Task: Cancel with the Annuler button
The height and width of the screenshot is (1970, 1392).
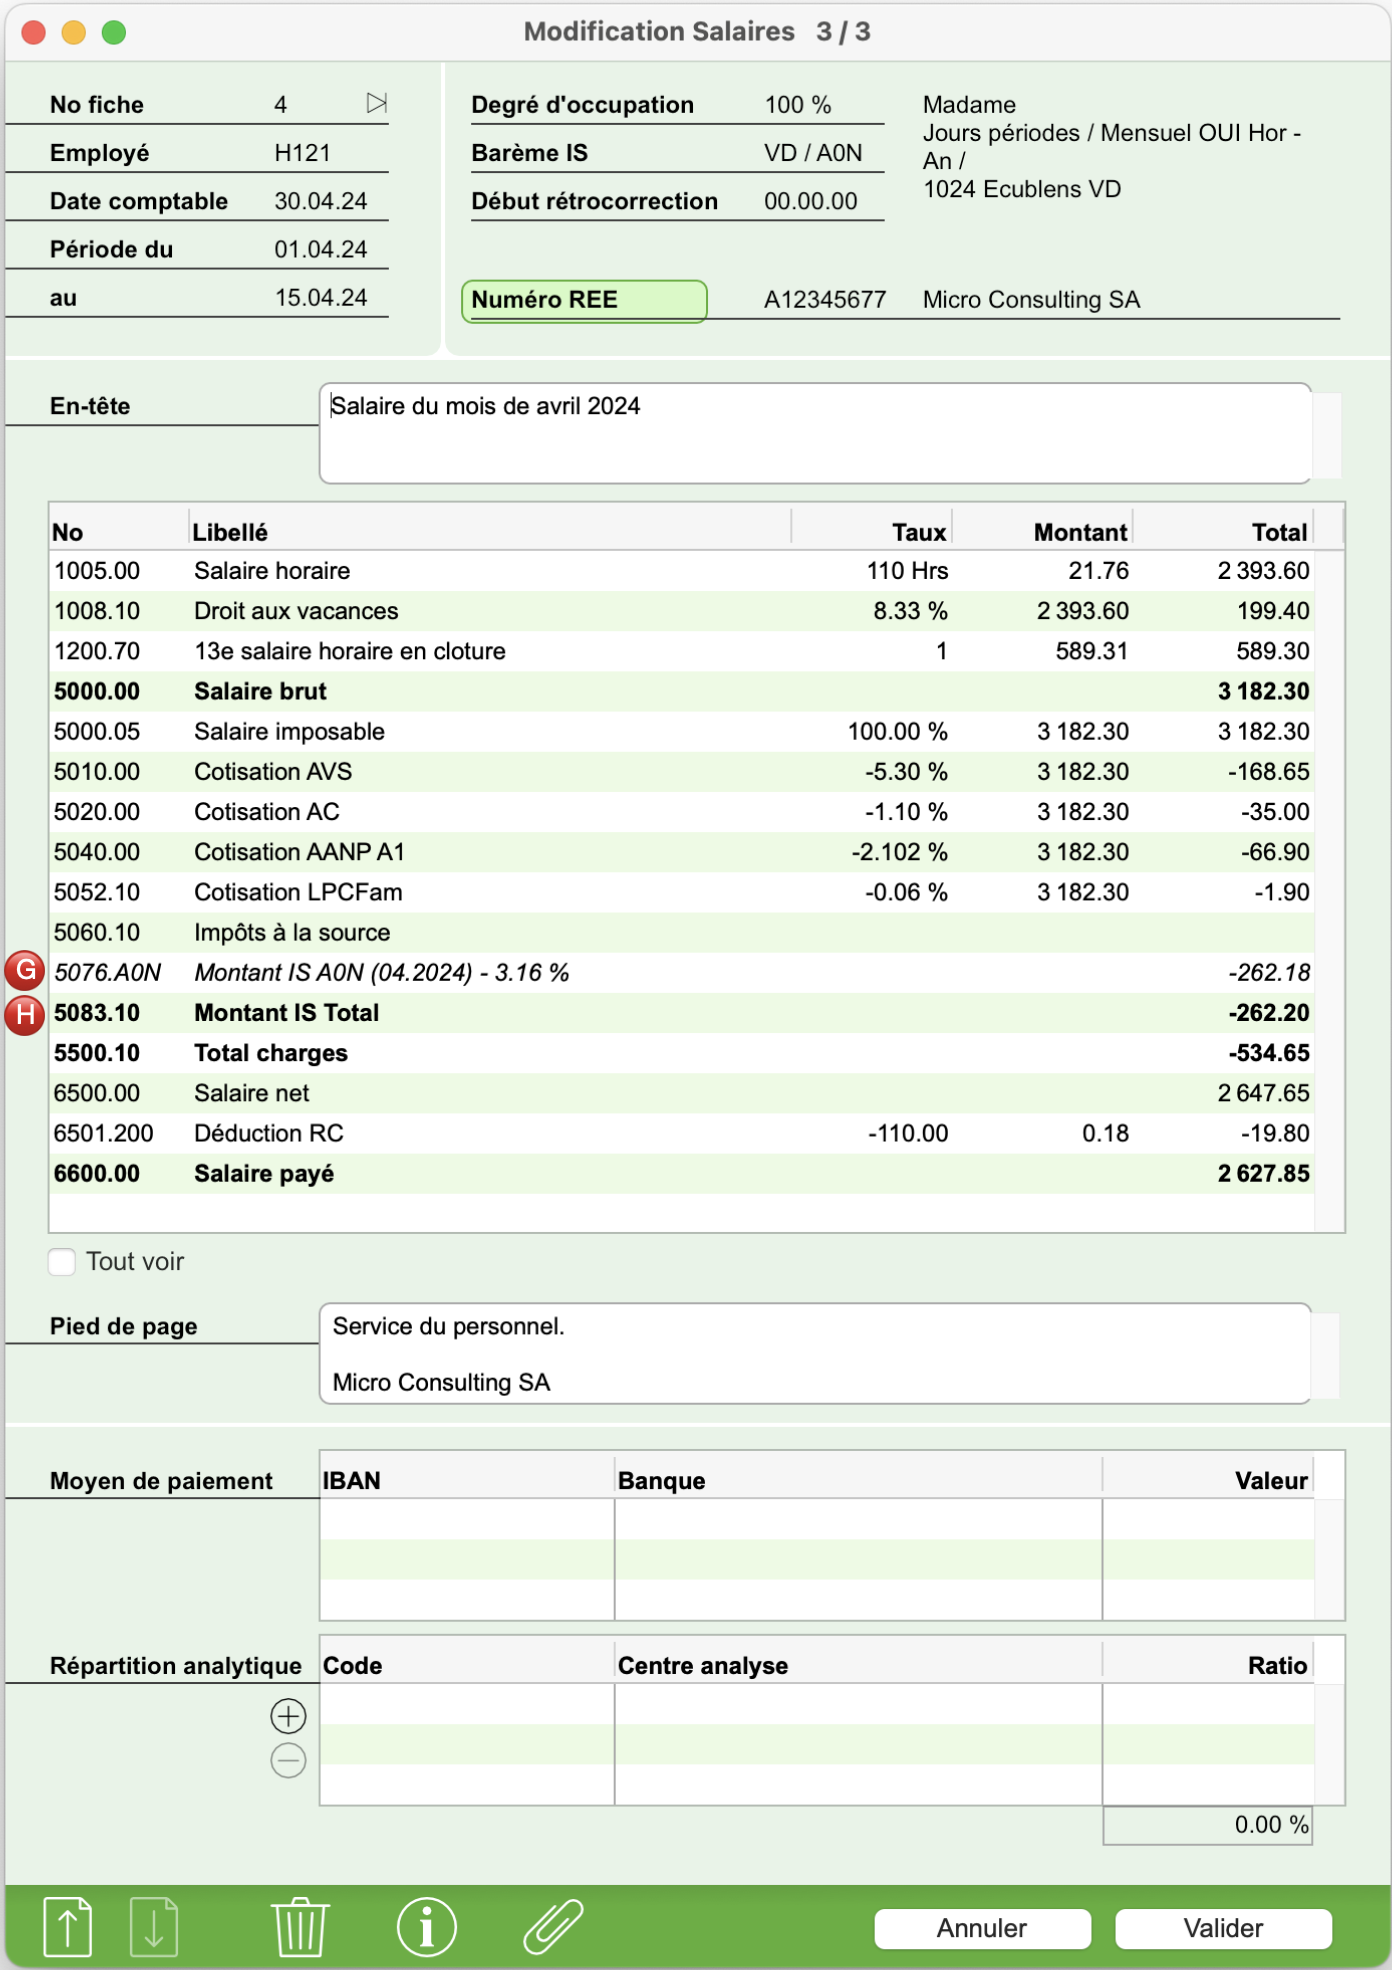Action: (982, 1928)
